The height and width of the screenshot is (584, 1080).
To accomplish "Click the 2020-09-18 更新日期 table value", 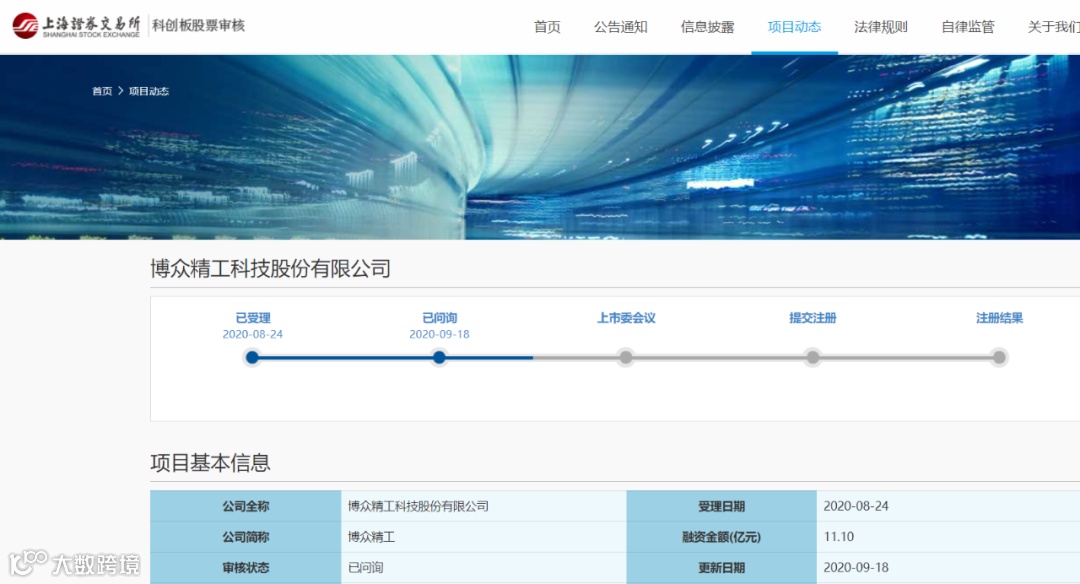I will point(856,568).
